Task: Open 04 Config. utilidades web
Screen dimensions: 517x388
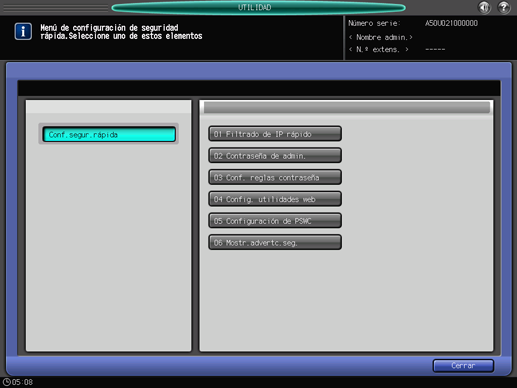Action: click(275, 199)
